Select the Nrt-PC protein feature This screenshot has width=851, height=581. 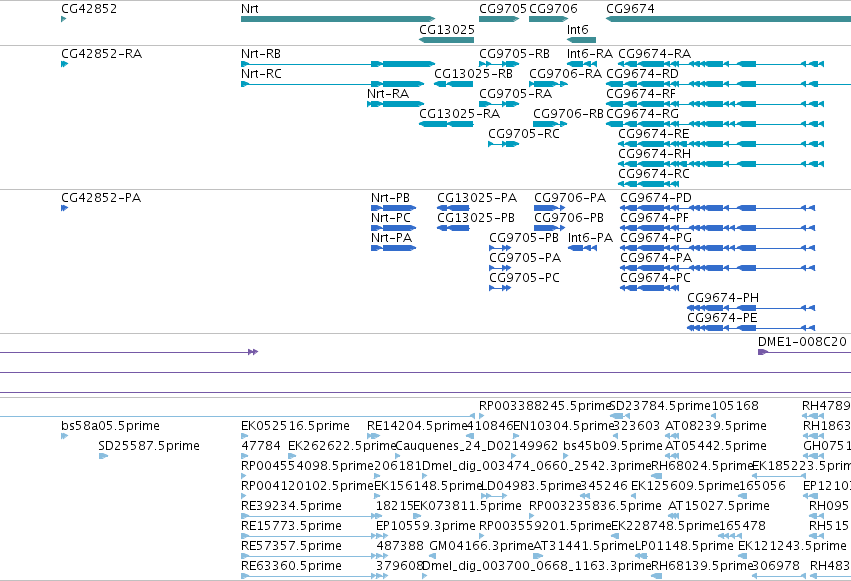coord(393,228)
